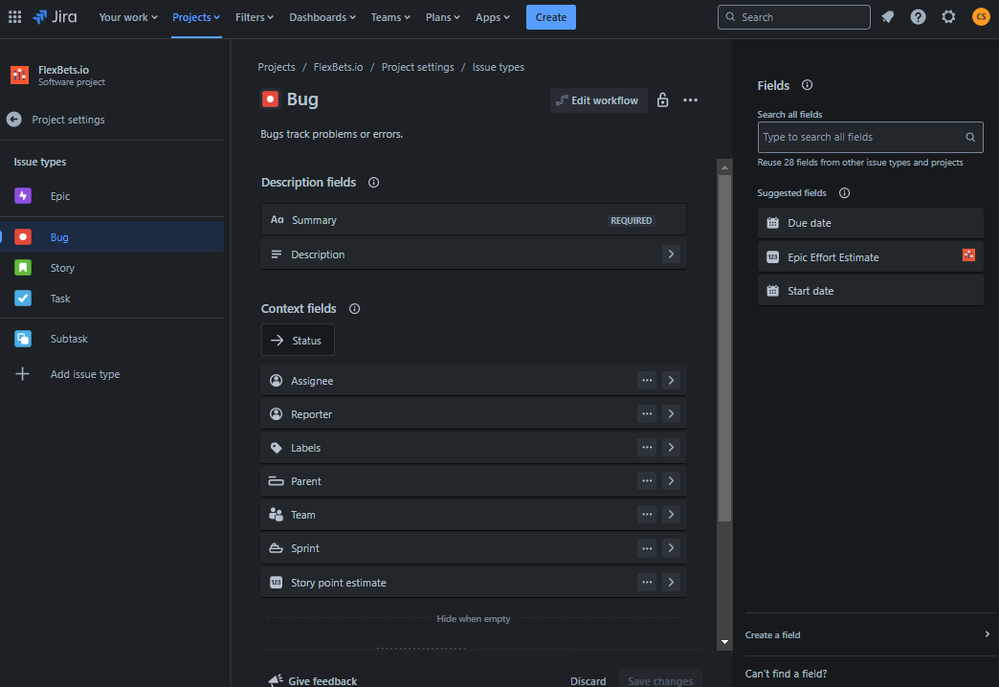Select the Subtask issue type

[x=112, y=338]
